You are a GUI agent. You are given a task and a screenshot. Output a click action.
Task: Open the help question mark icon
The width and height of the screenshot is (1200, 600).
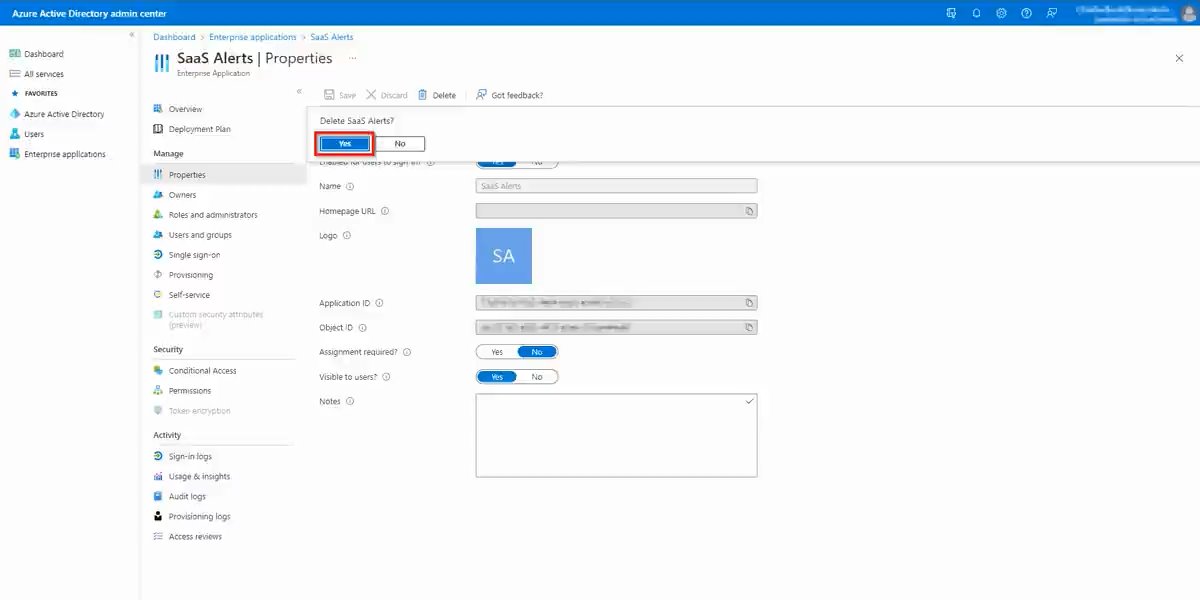coord(1026,13)
